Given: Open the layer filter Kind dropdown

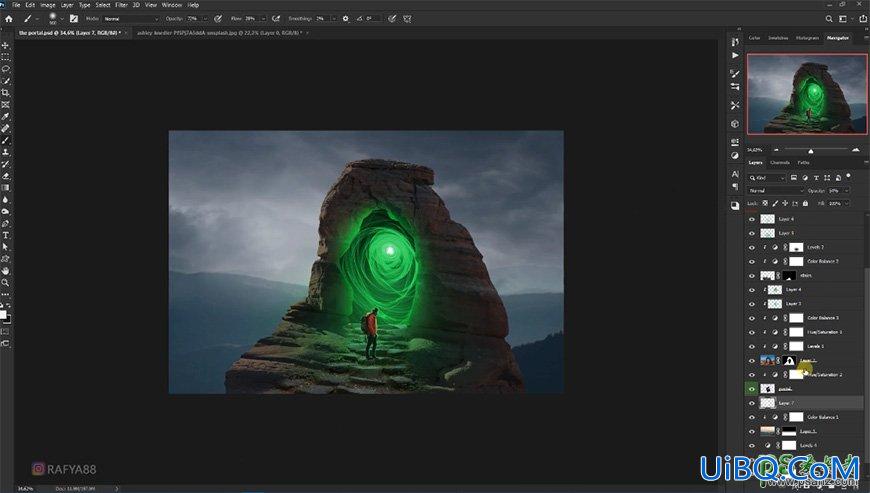Looking at the screenshot, I should point(767,177).
